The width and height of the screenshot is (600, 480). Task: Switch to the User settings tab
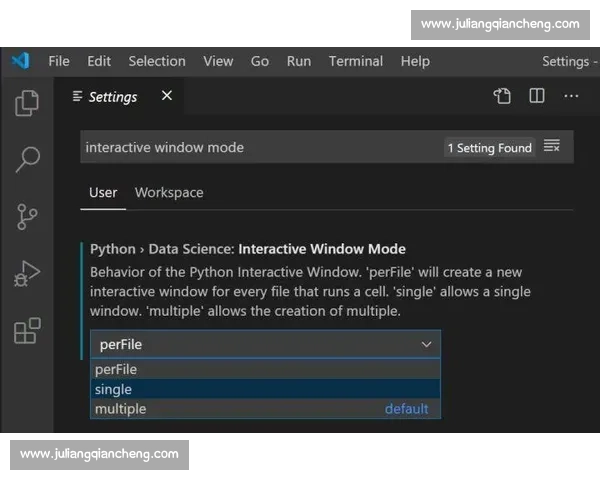[x=103, y=193]
